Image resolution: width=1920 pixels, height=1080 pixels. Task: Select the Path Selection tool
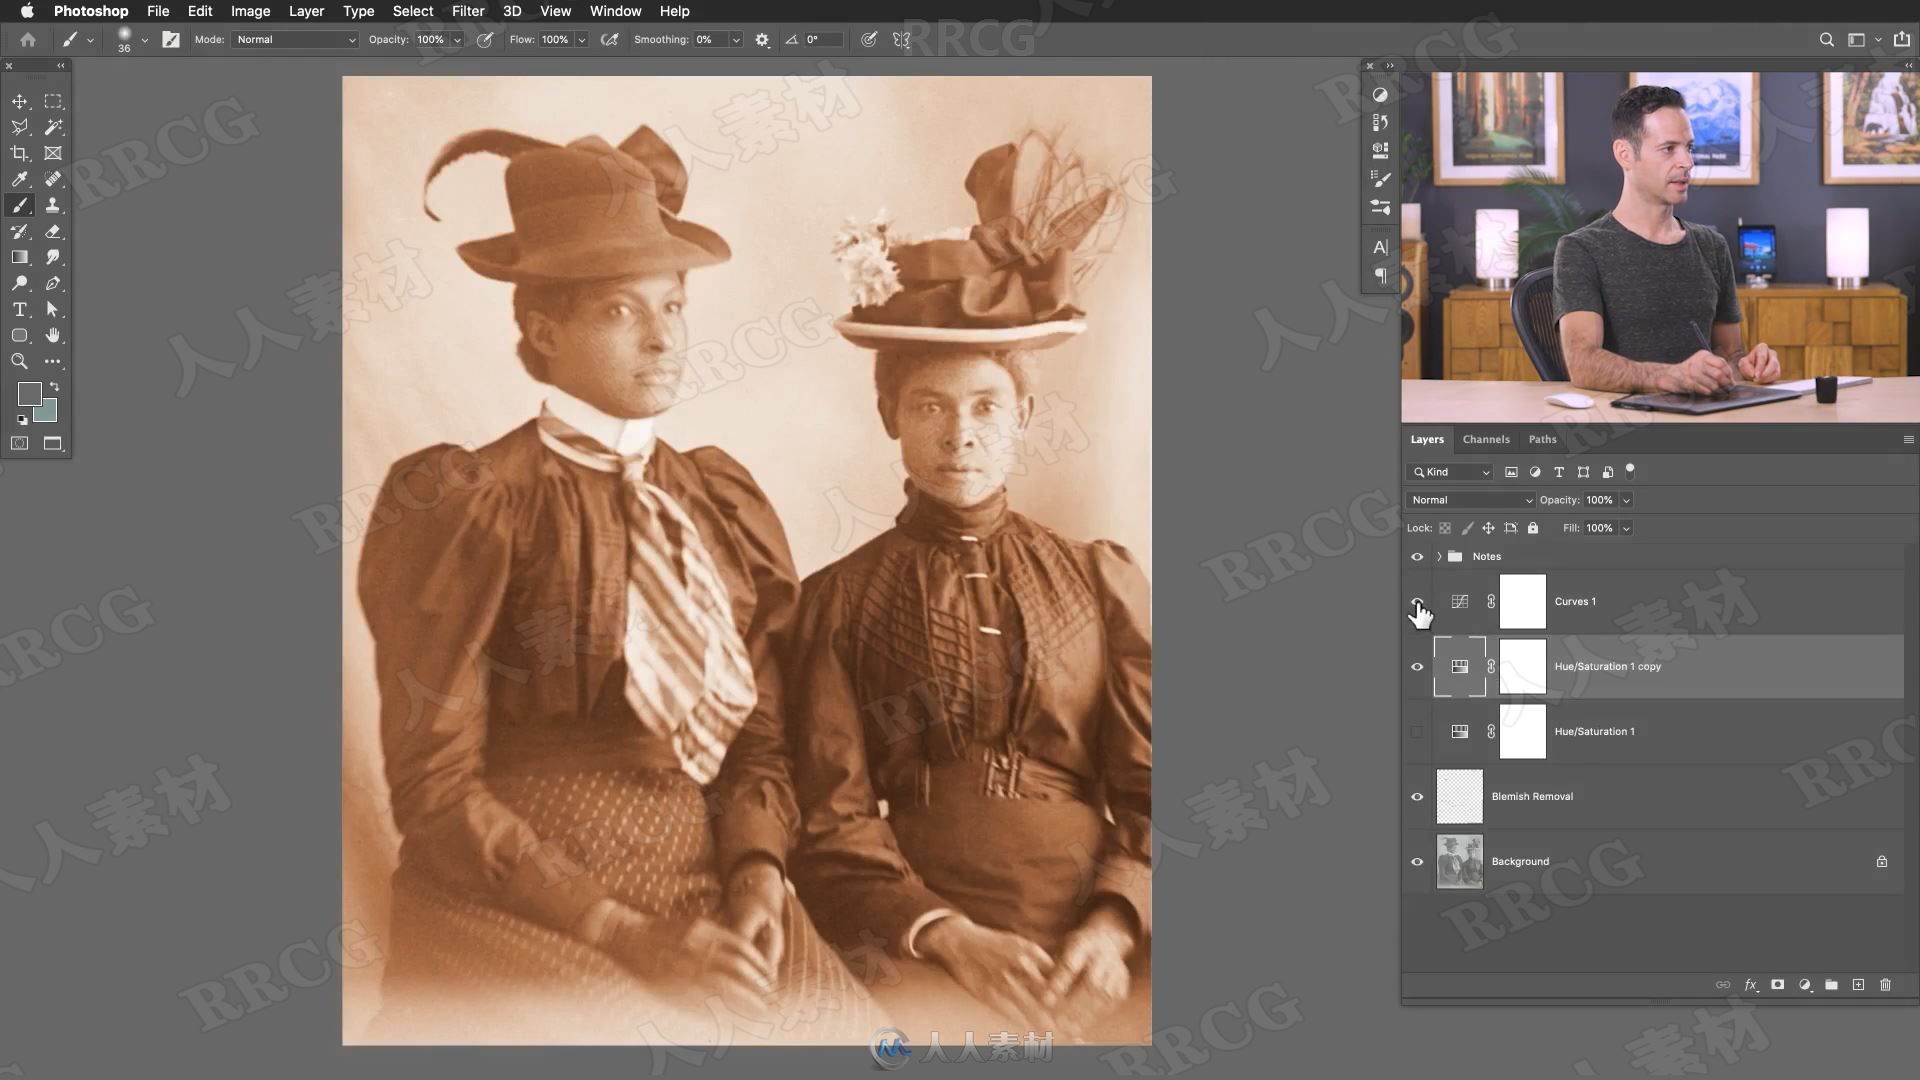(x=53, y=309)
